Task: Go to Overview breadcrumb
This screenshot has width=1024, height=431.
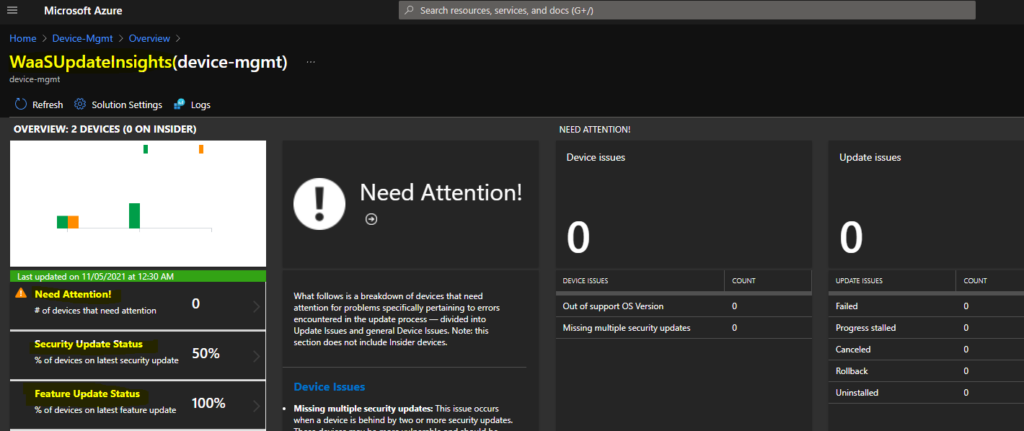Action: point(150,39)
